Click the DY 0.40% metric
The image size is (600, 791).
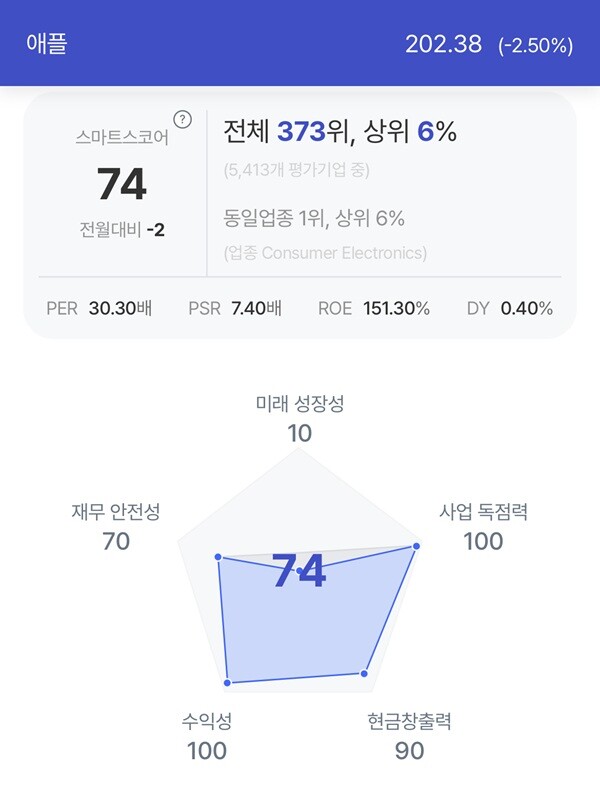pyautogui.click(x=510, y=308)
